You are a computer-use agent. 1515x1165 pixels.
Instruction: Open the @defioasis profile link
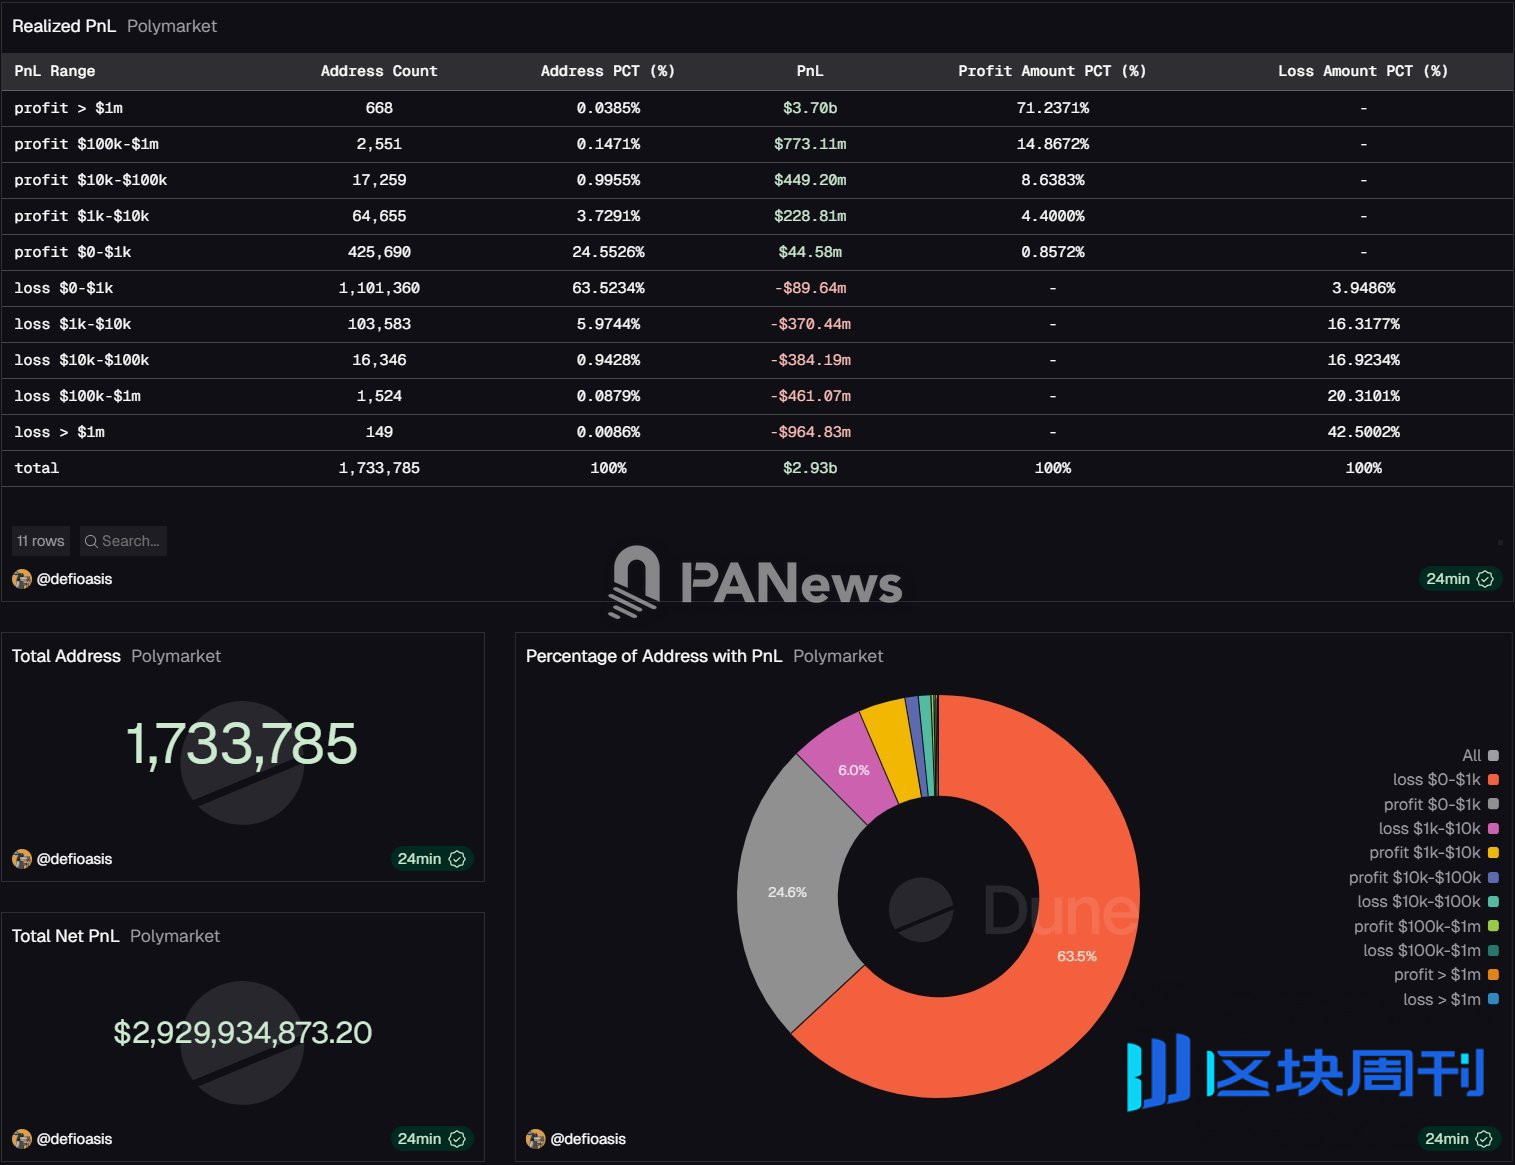[75, 579]
